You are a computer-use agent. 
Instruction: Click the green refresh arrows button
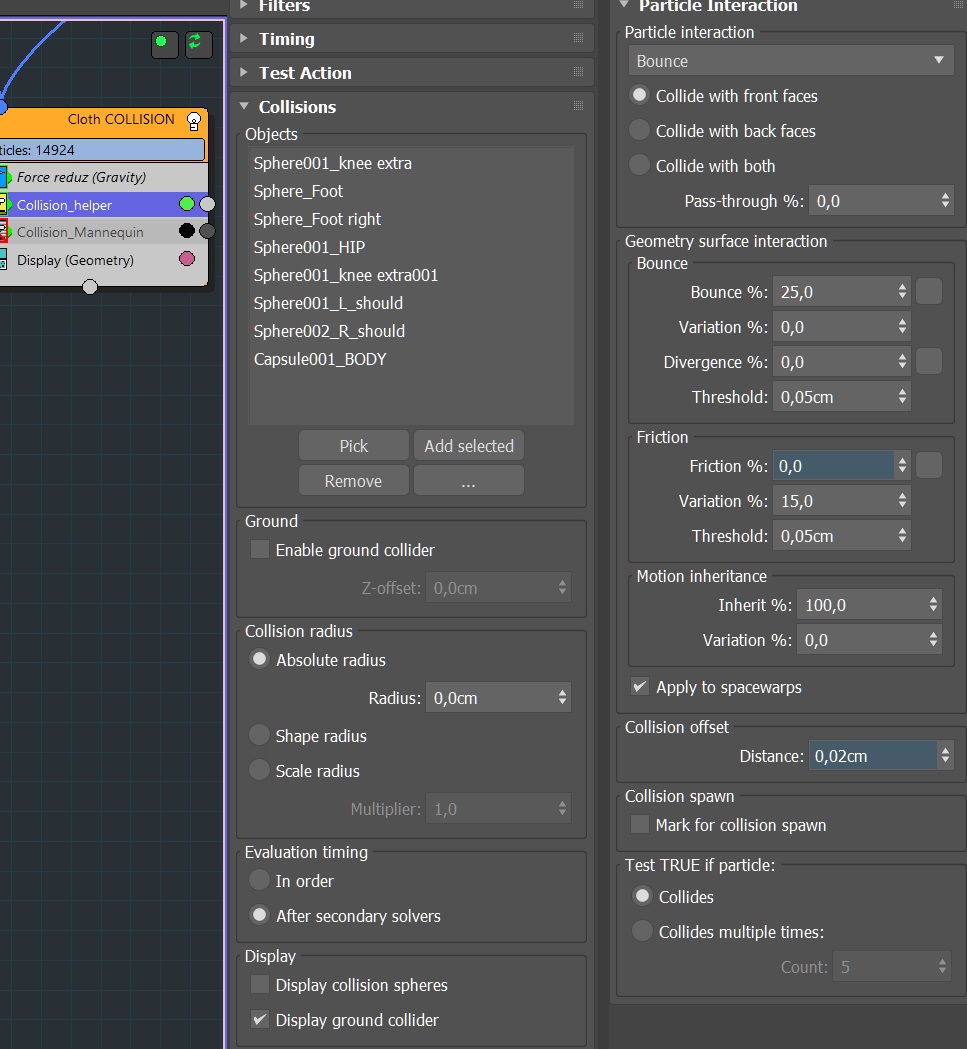click(196, 42)
